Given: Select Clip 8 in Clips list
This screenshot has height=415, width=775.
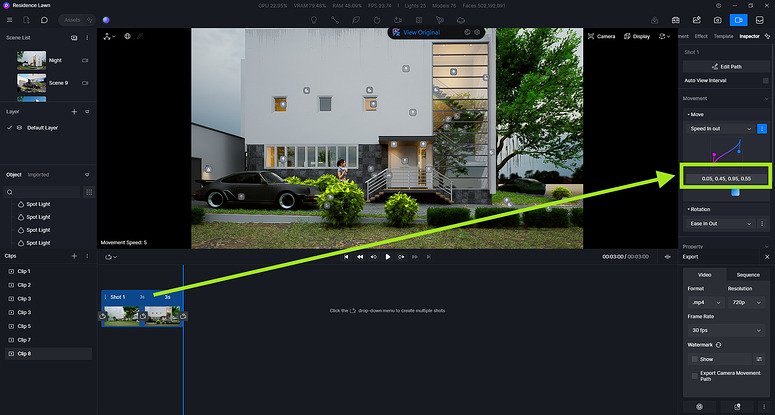Looking at the screenshot, I should pyautogui.click(x=48, y=354).
